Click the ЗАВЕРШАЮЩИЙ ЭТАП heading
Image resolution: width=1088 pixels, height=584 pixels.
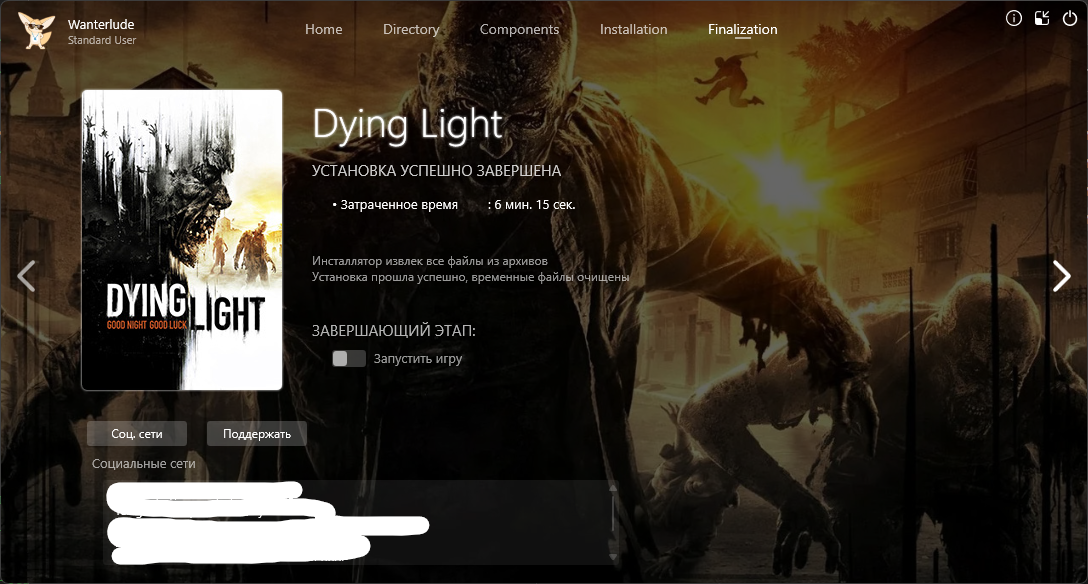[393, 331]
